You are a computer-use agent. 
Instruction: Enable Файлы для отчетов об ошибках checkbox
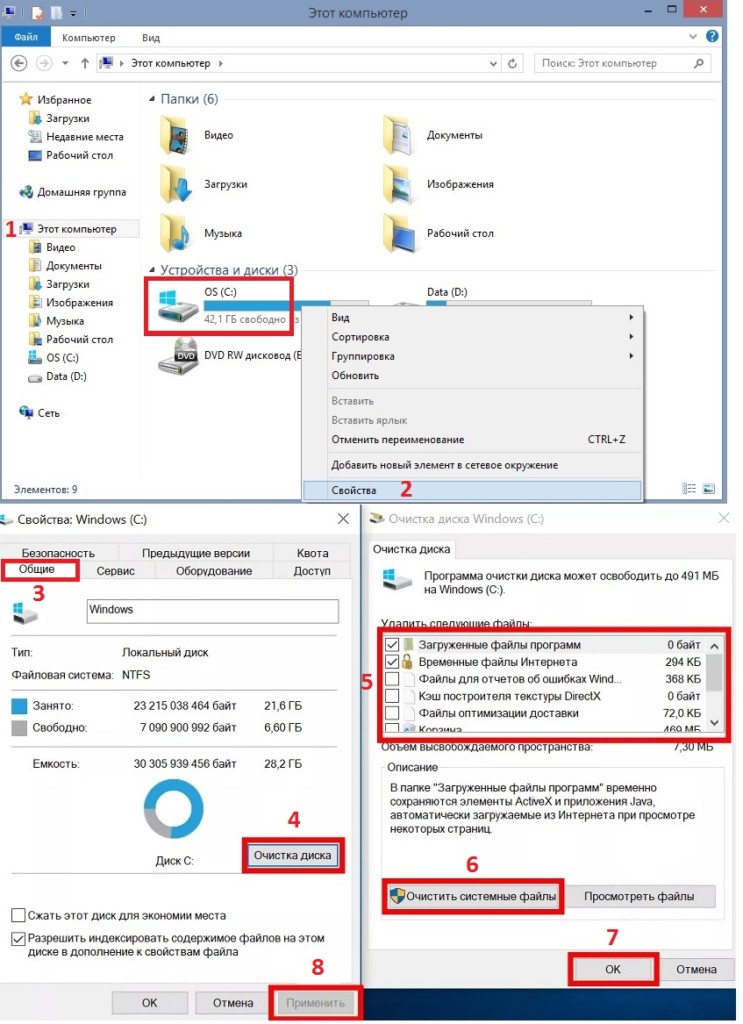click(x=392, y=679)
